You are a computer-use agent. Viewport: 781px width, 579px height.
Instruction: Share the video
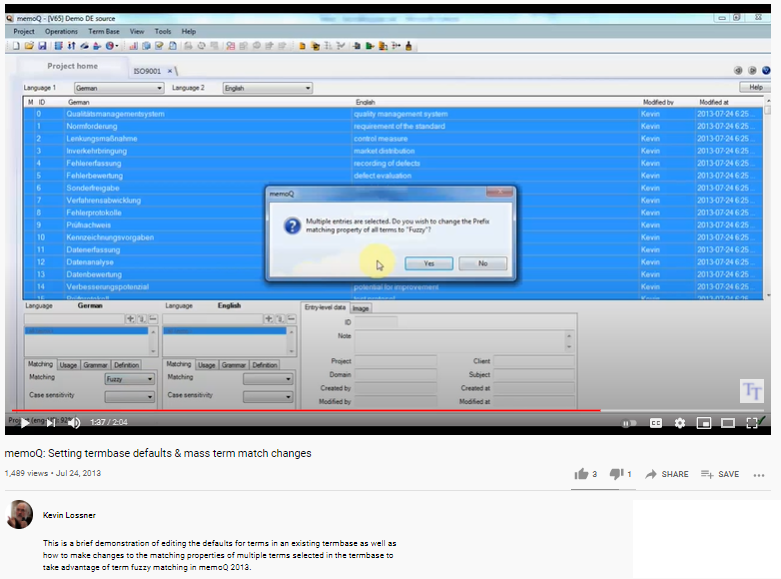point(667,474)
